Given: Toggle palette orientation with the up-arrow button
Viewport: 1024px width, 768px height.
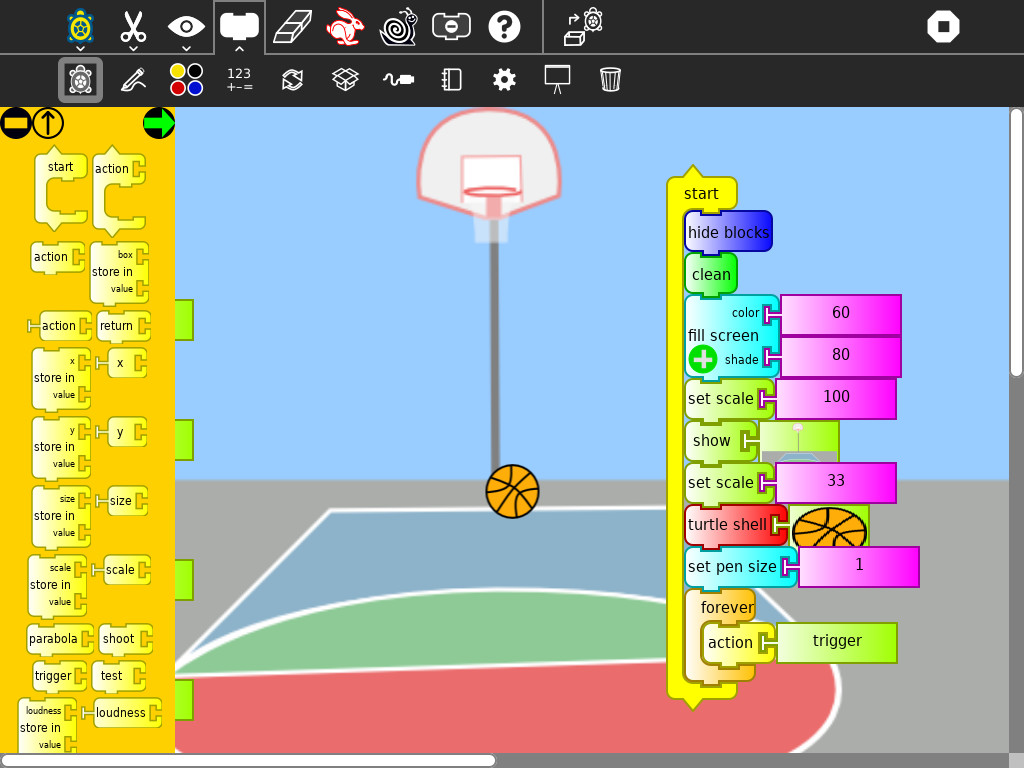Looking at the screenshot, I should click(48, 123).
